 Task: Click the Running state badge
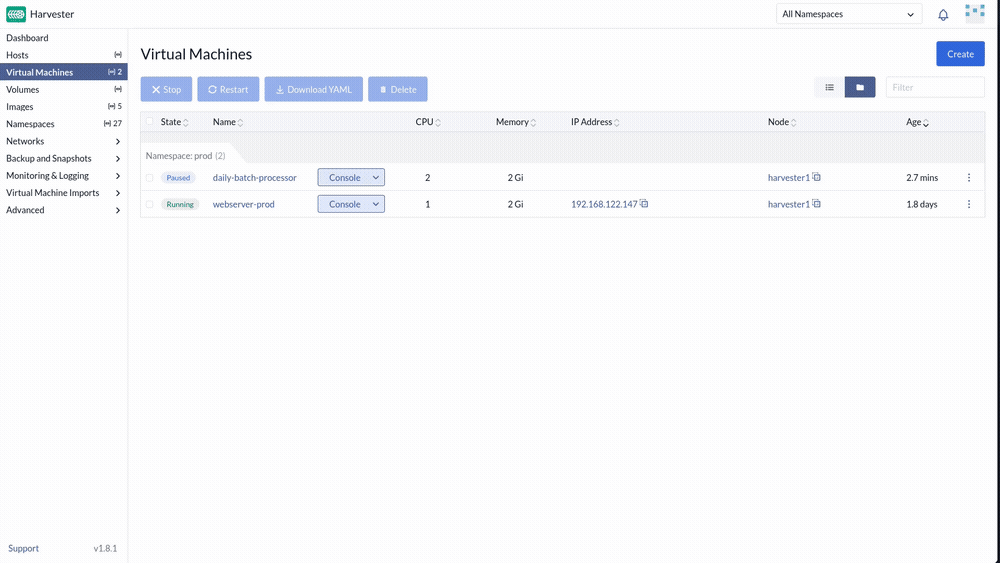tap(180, 204)
